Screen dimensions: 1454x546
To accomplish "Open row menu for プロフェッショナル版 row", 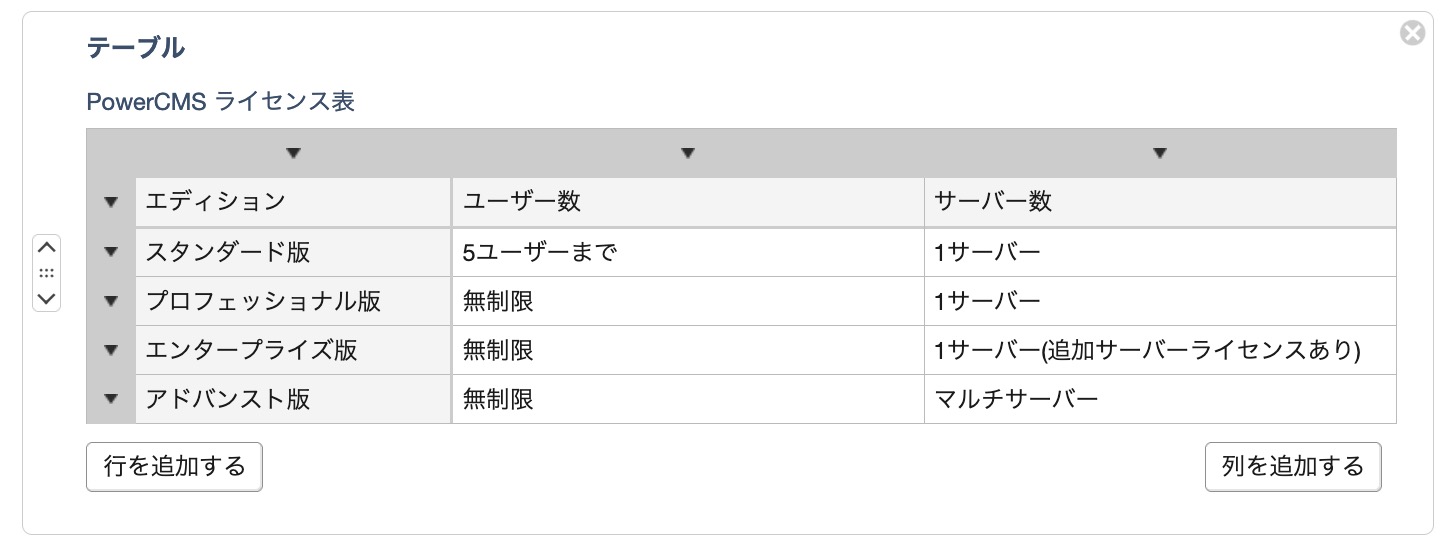I will coord(111,301).
